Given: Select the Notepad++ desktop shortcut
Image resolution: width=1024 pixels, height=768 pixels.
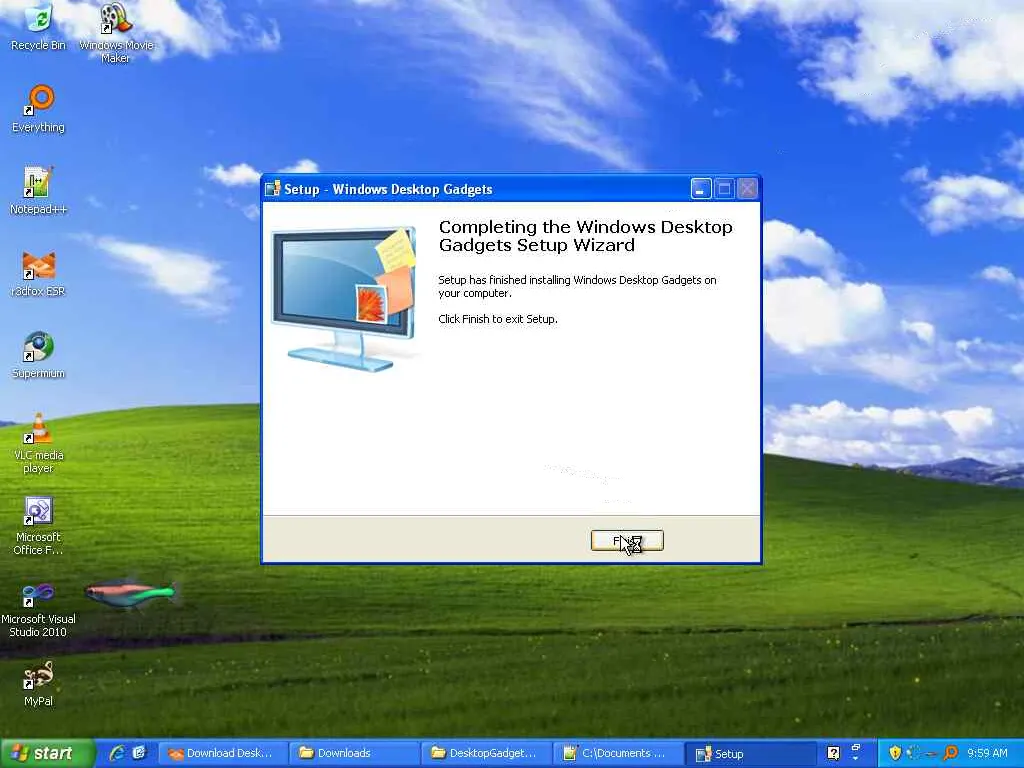Looking at the screenshot, I should 39,191.
